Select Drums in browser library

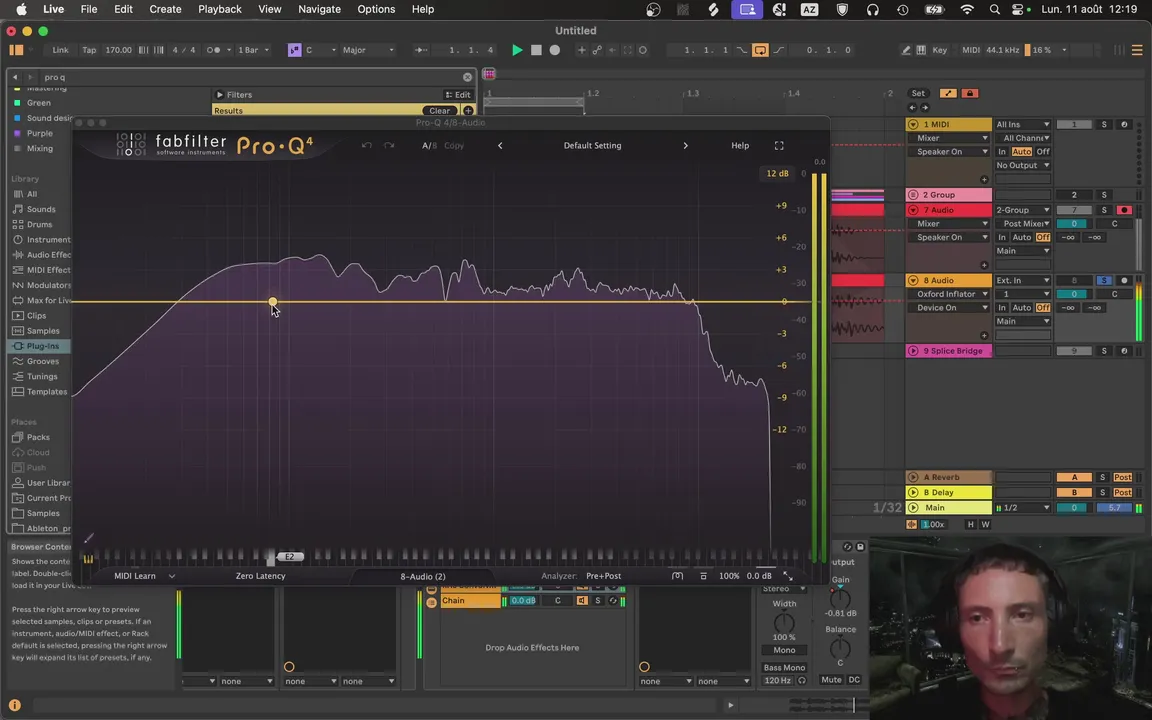[x=40, y=224]
